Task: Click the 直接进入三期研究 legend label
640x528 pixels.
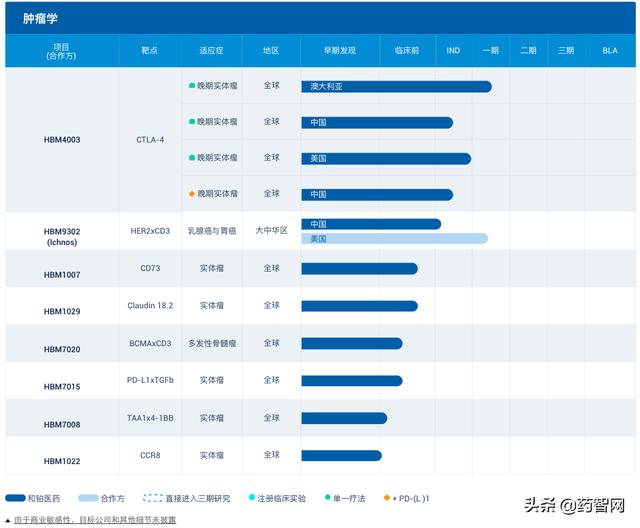Action: pos(198,498)
